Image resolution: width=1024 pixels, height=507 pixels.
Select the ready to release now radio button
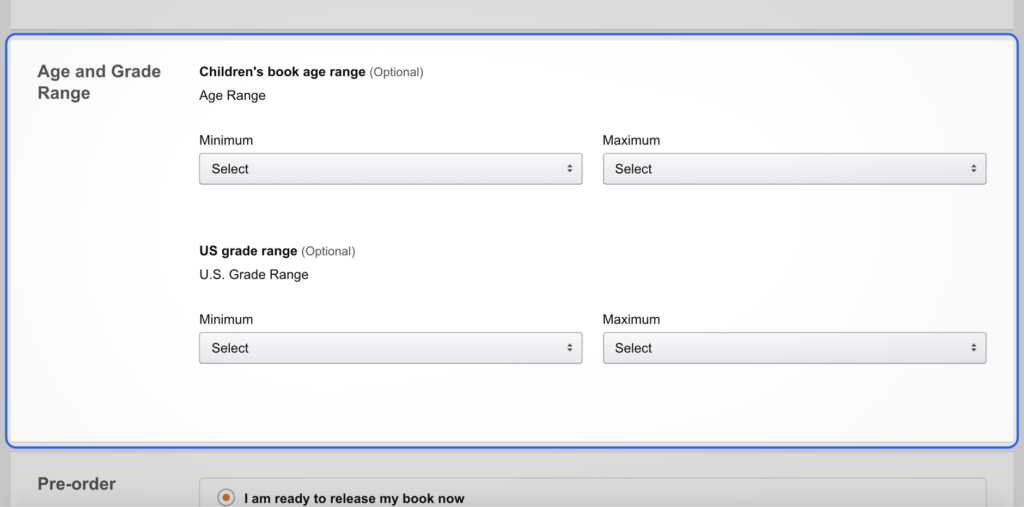[226, 498]
